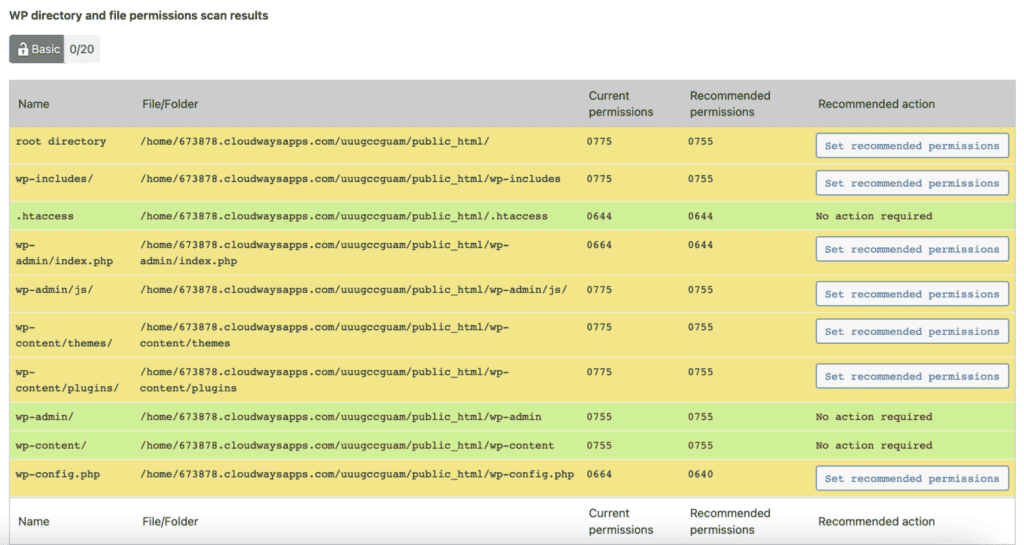
Task: Select the .htaccess name cell
Action: coord(44,215)
